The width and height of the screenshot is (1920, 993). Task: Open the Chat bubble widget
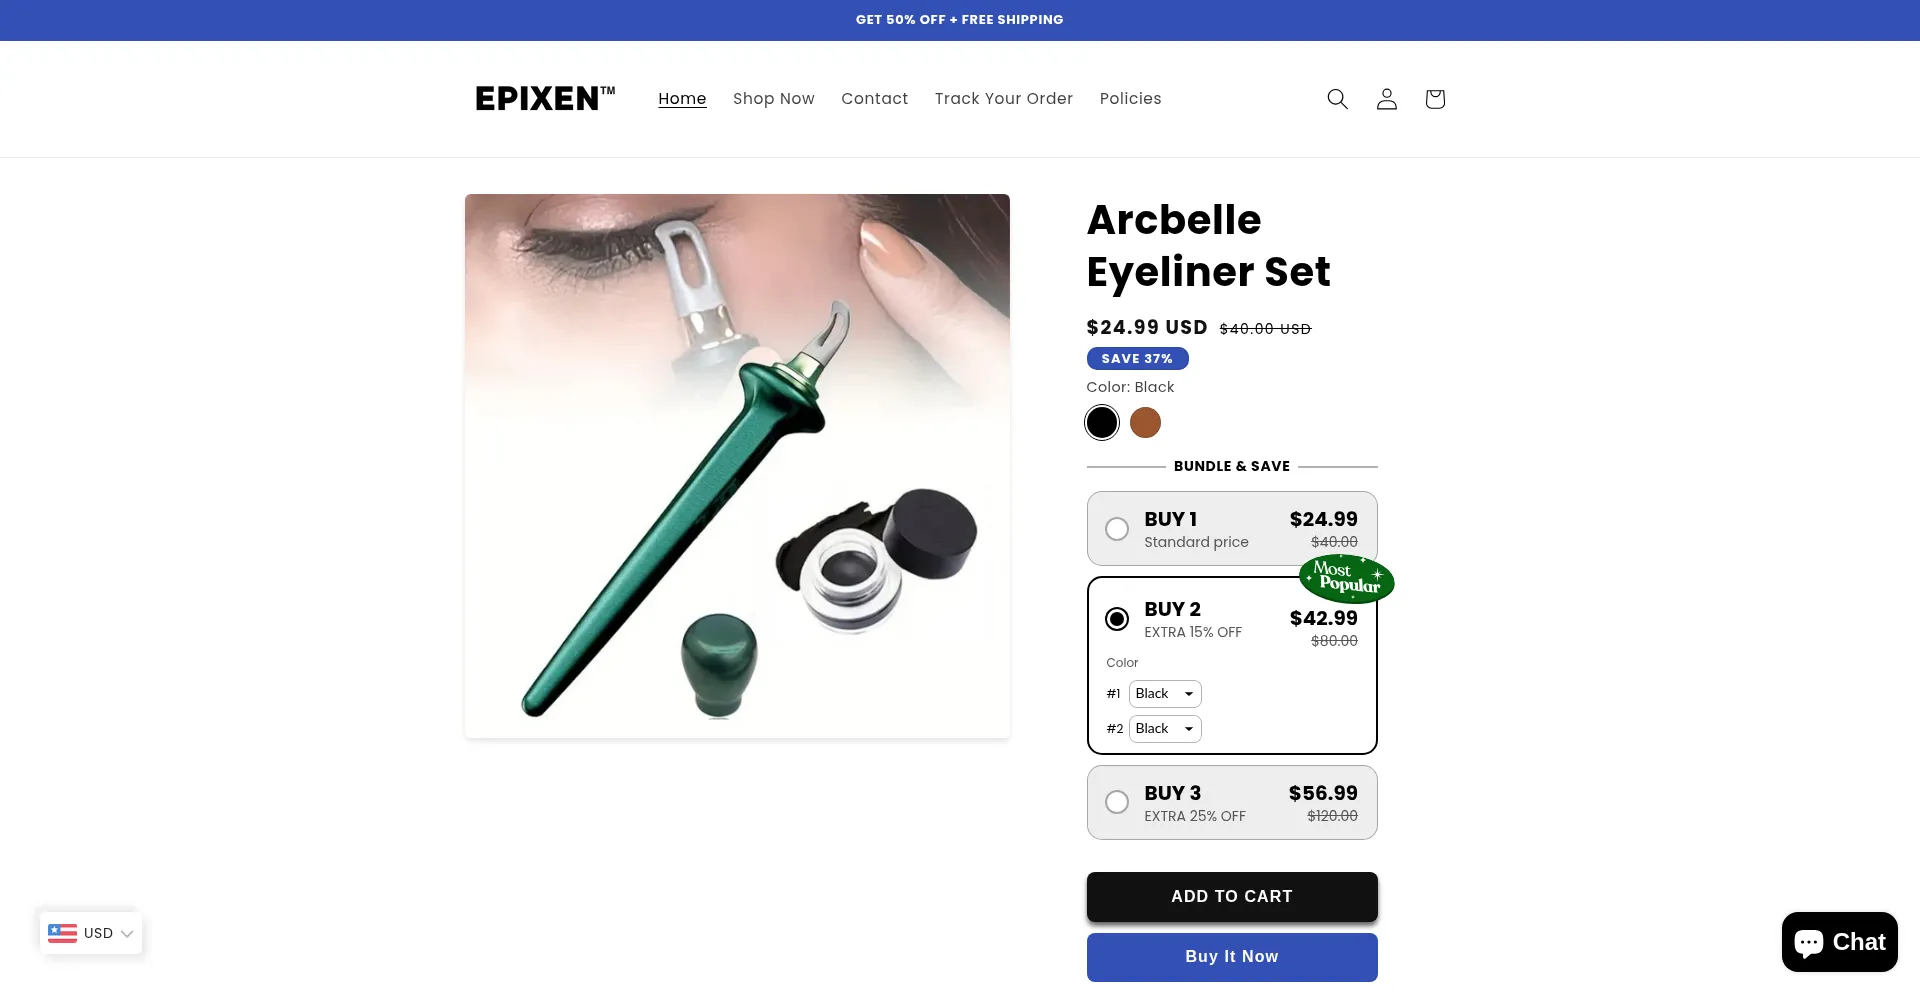1839,942
